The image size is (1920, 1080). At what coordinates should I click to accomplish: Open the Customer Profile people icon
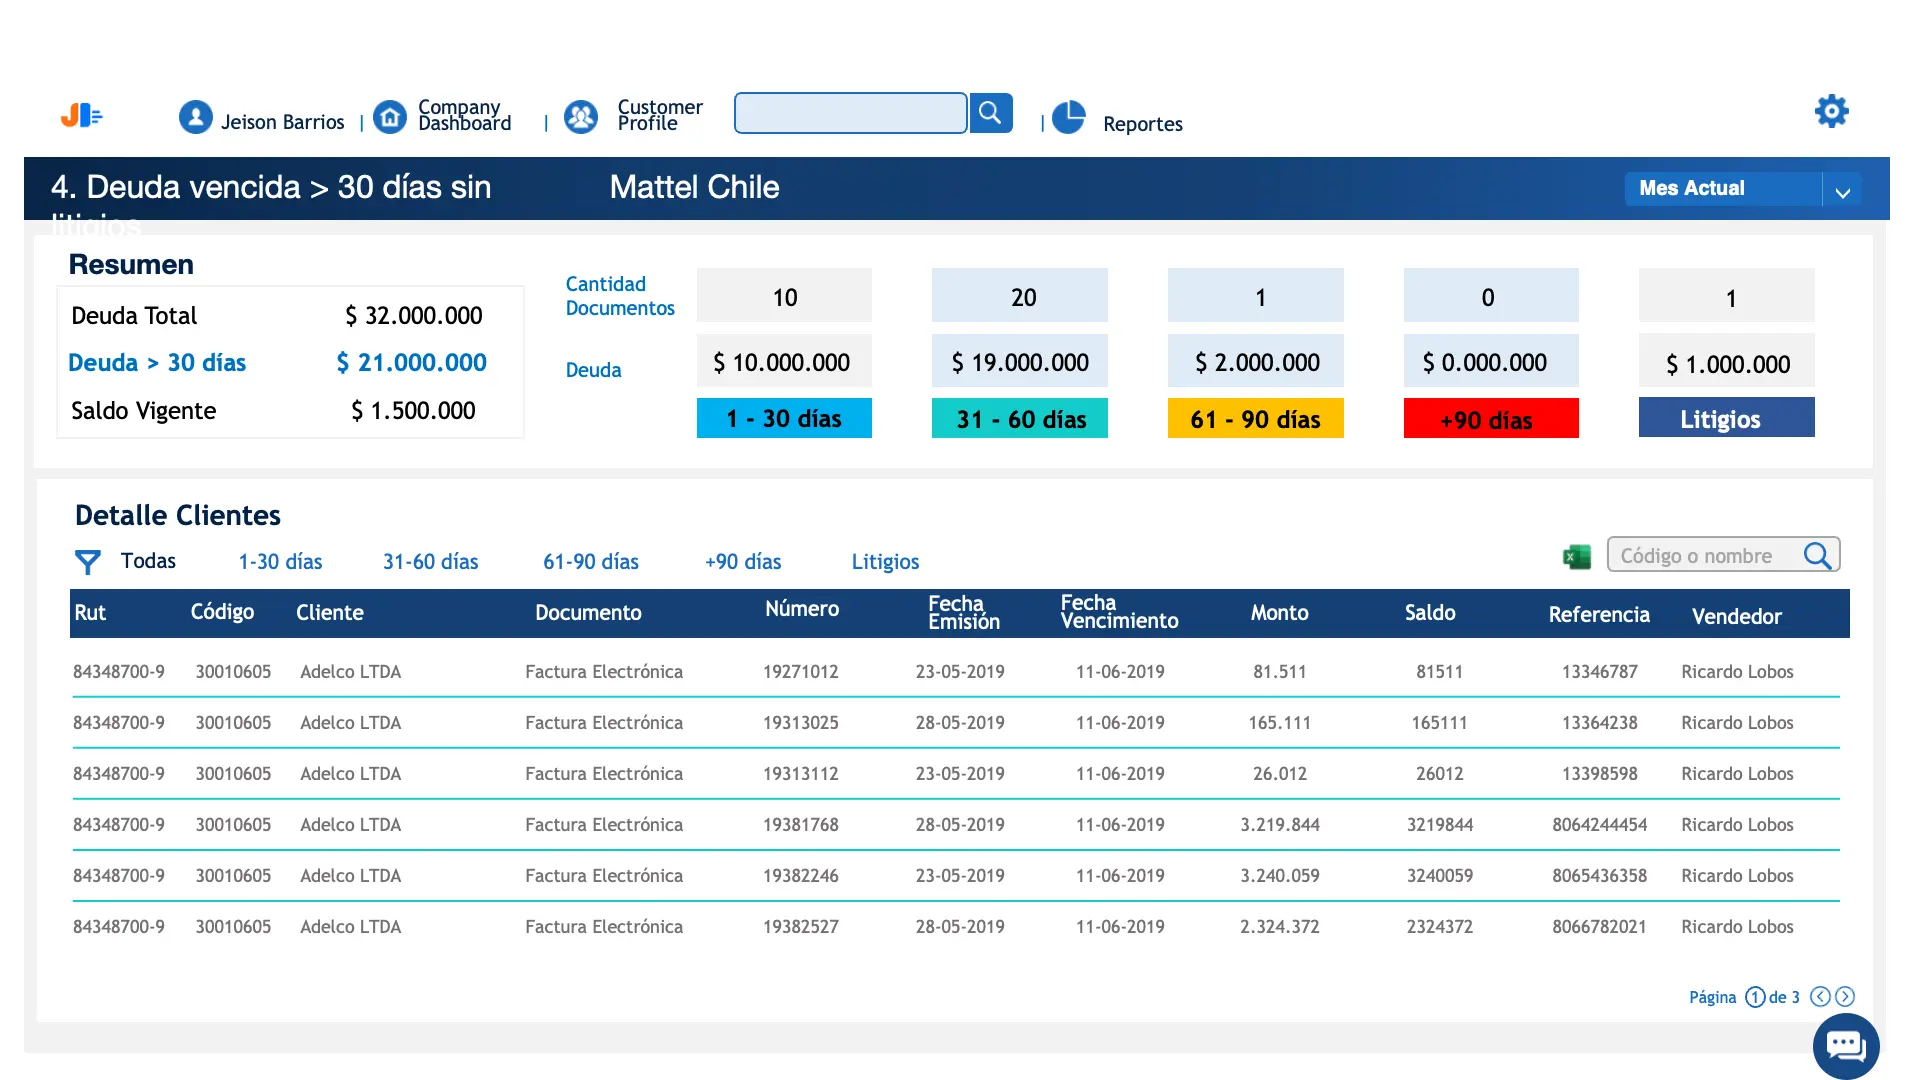581,117
